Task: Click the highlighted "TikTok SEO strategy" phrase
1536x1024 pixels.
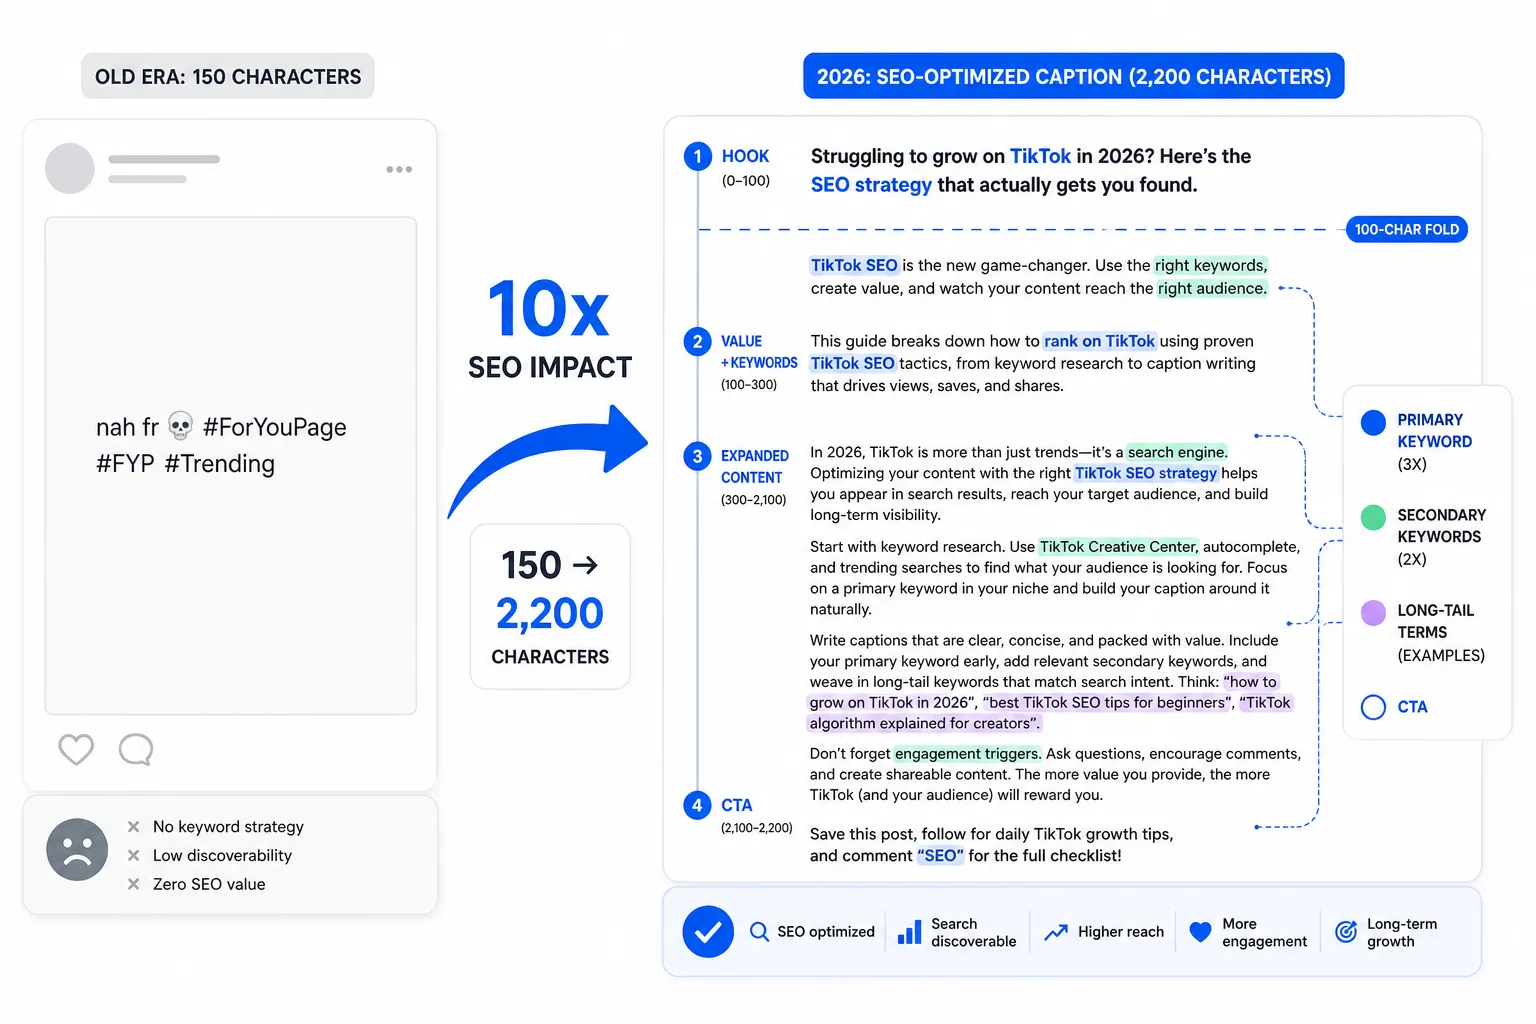Action: pos(1146,473)
